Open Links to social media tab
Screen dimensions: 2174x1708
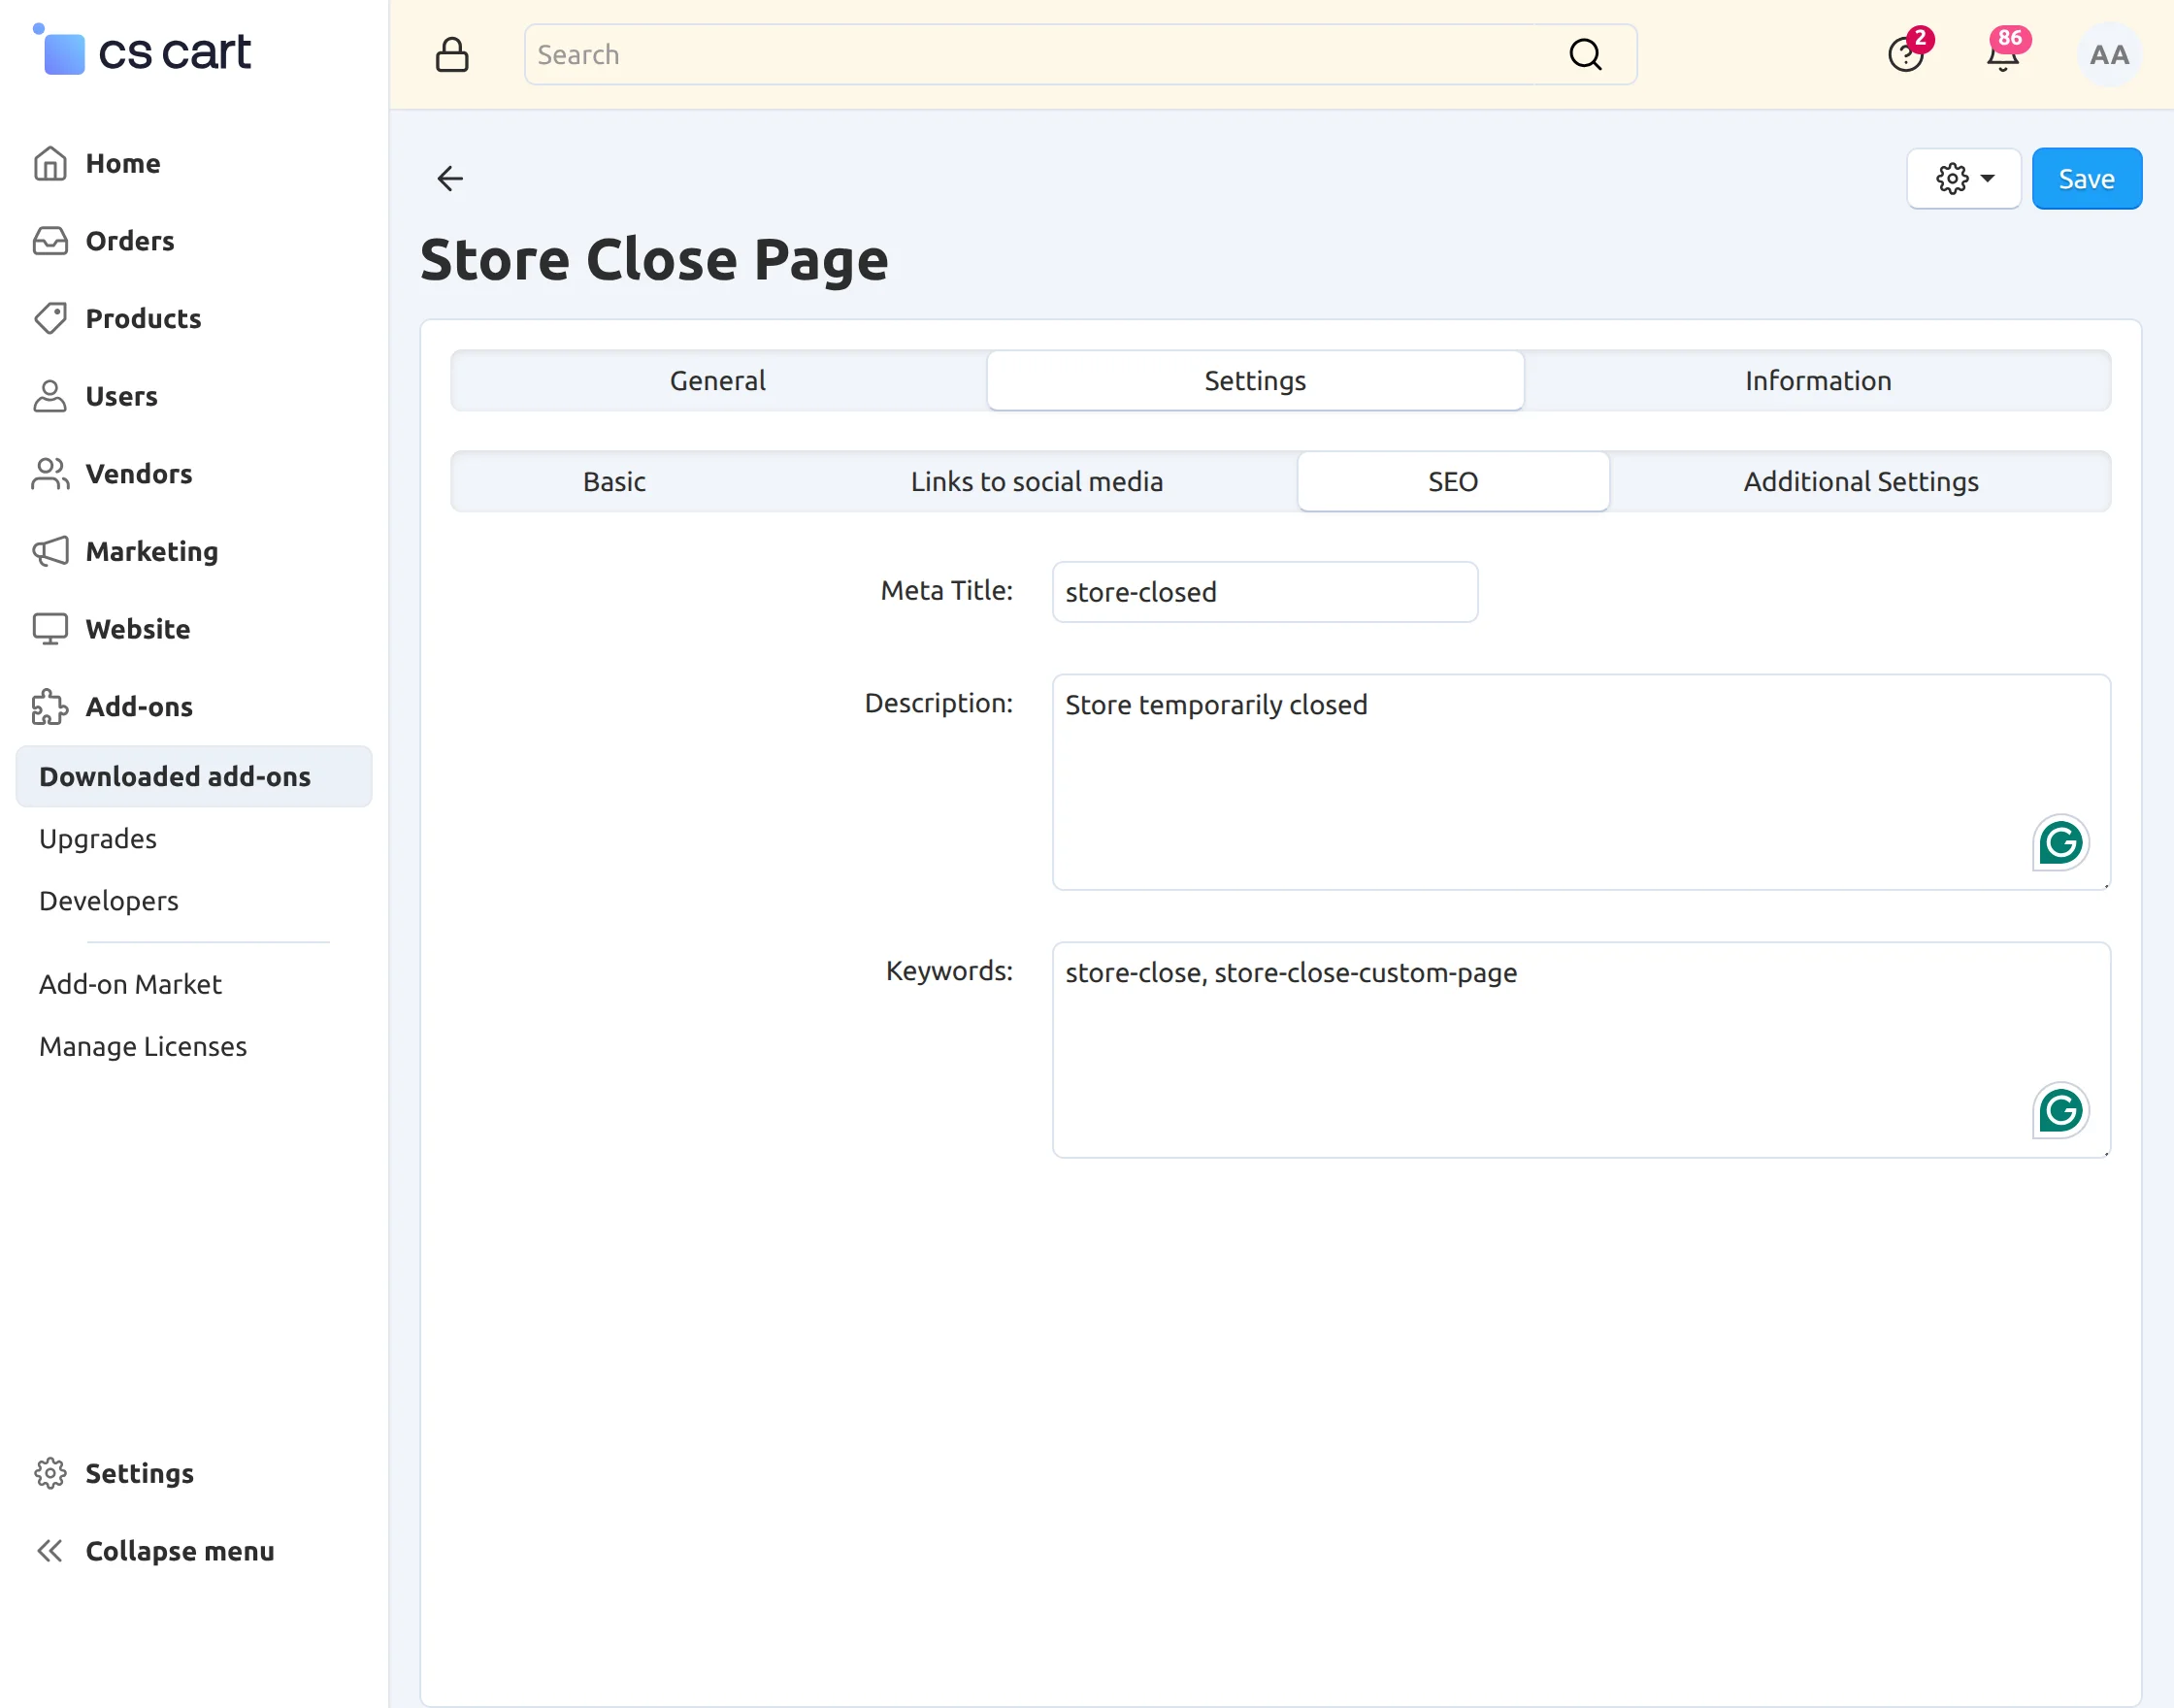point(1037,482)
